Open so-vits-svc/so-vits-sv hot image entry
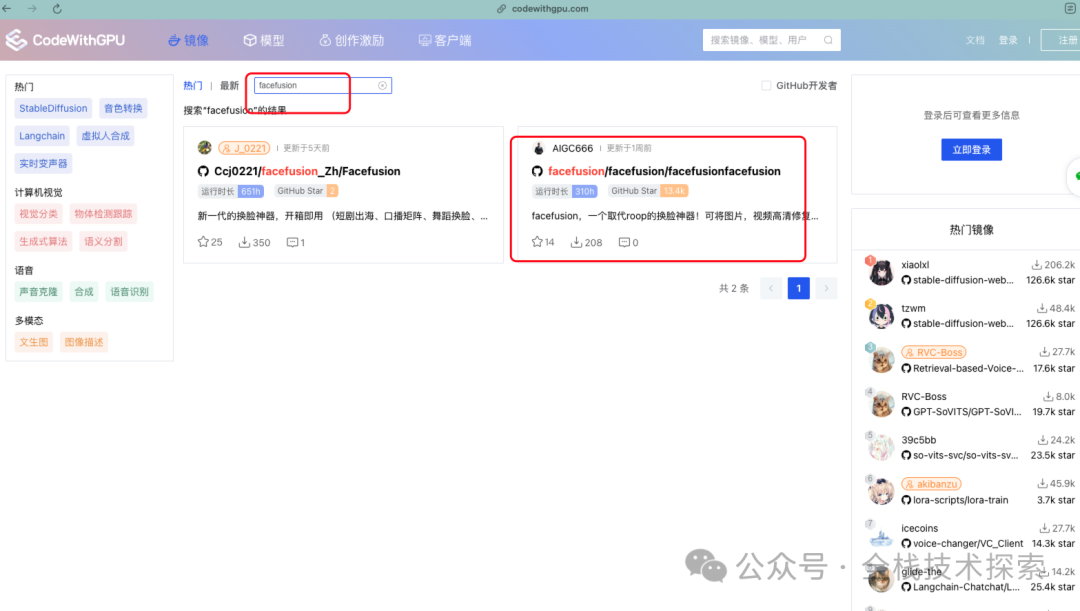This screenshot has width=1080, height=611. 965,455
